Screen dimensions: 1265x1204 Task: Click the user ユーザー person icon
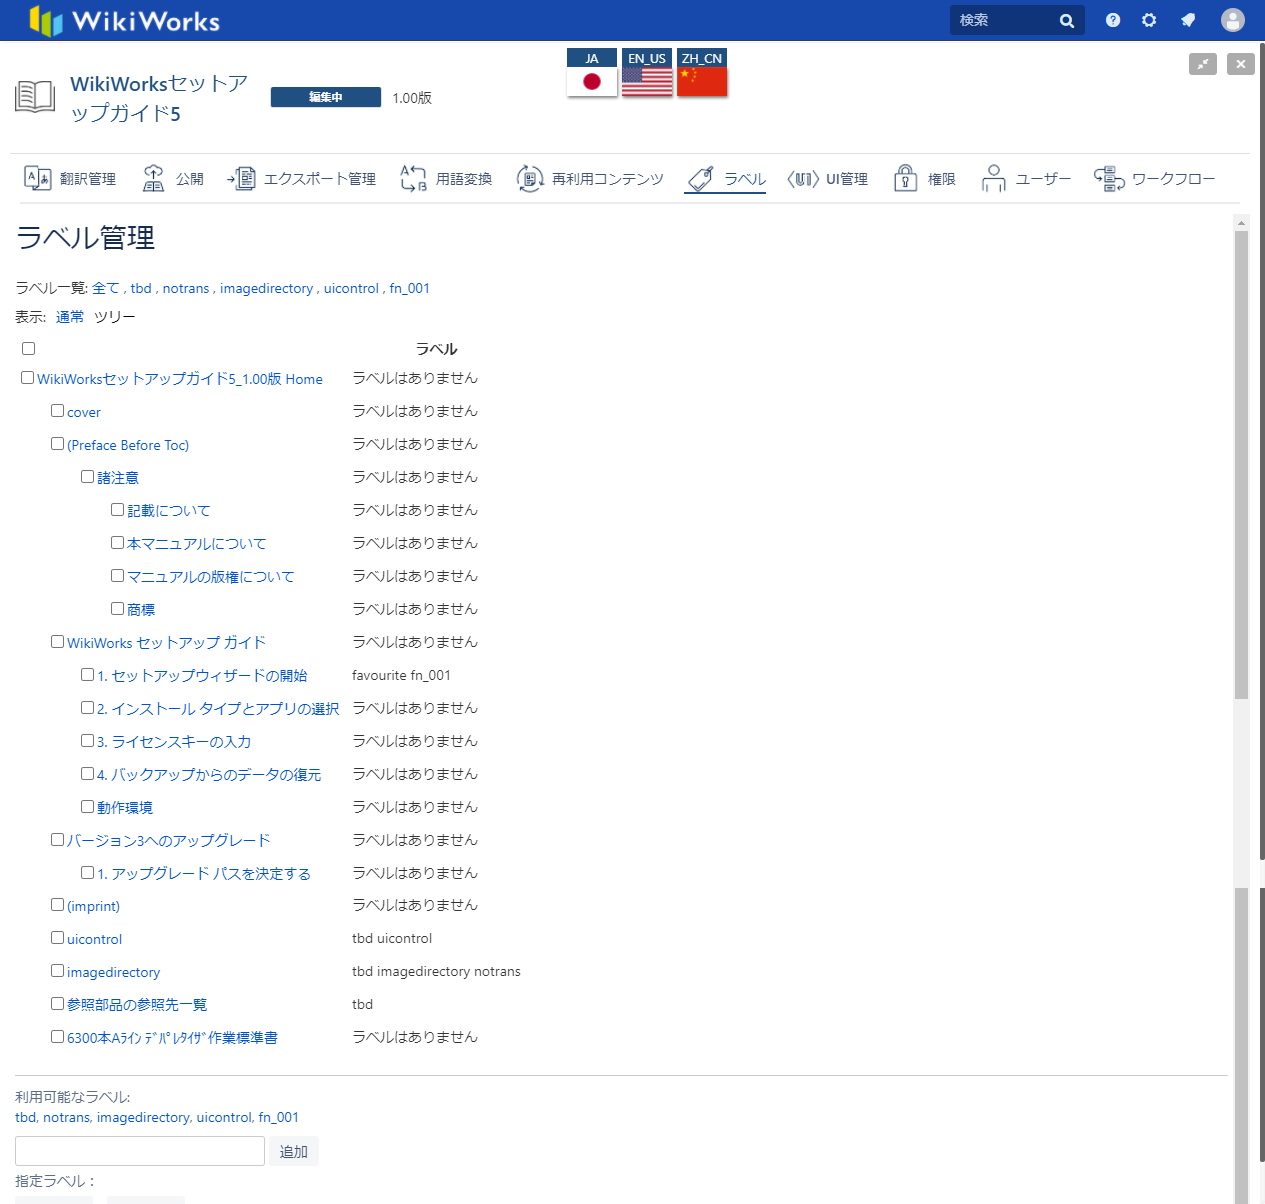(x=993, y=178)
